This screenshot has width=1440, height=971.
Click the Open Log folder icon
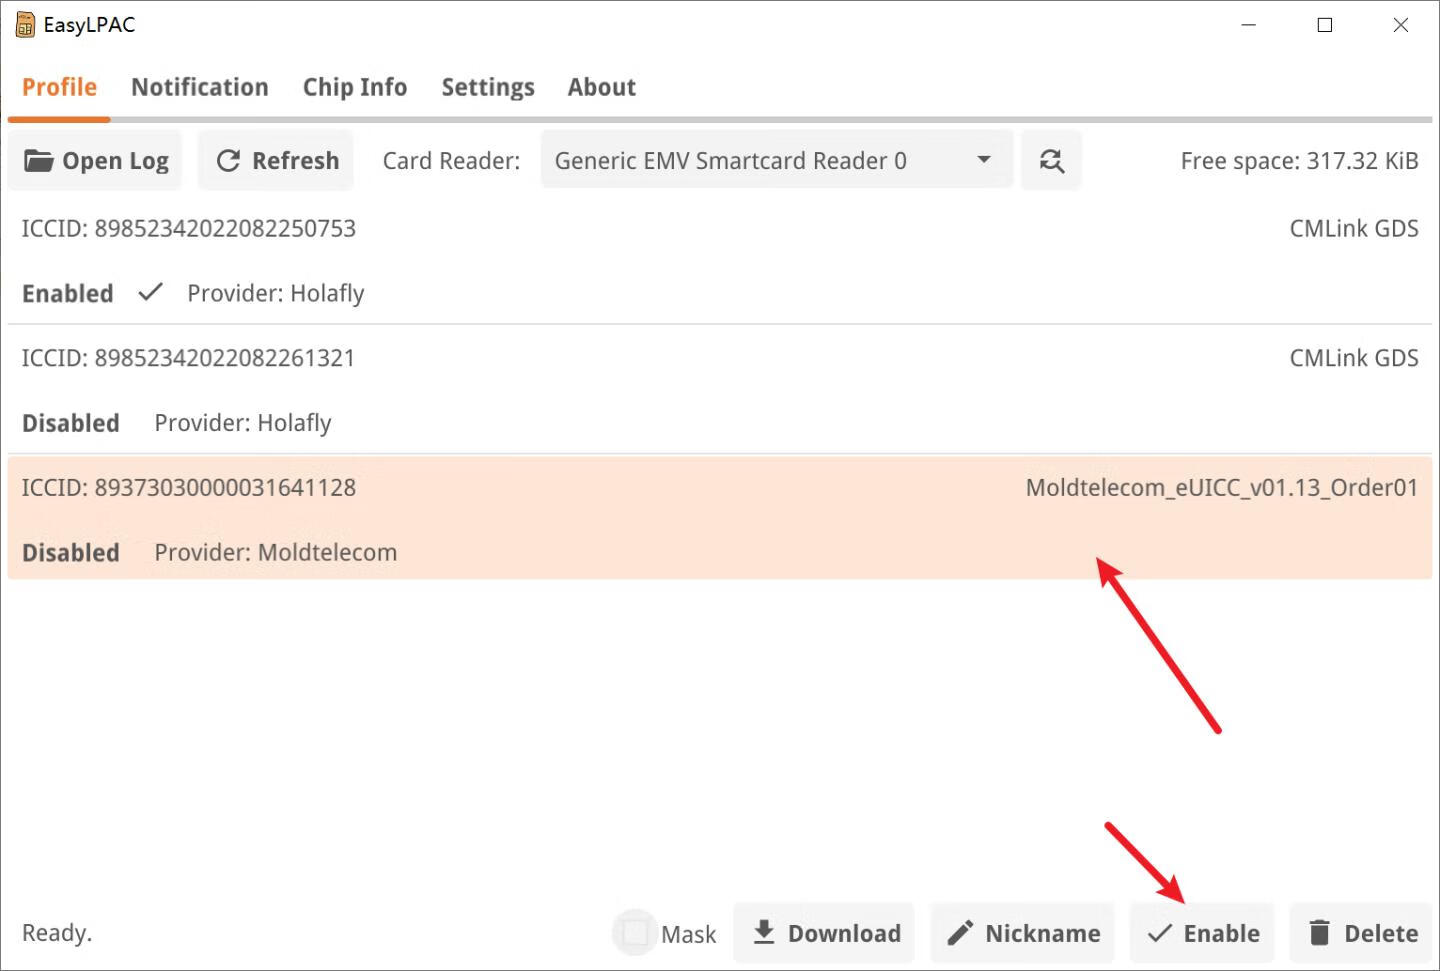click(x=38, y=161)
